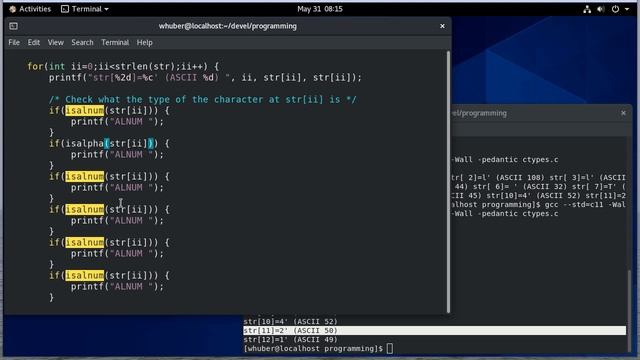Viewport: 640px width, 360px height.
Task: Click the highlighted line str[11]=2' (ASCII 50)
Action: point(434,331)
